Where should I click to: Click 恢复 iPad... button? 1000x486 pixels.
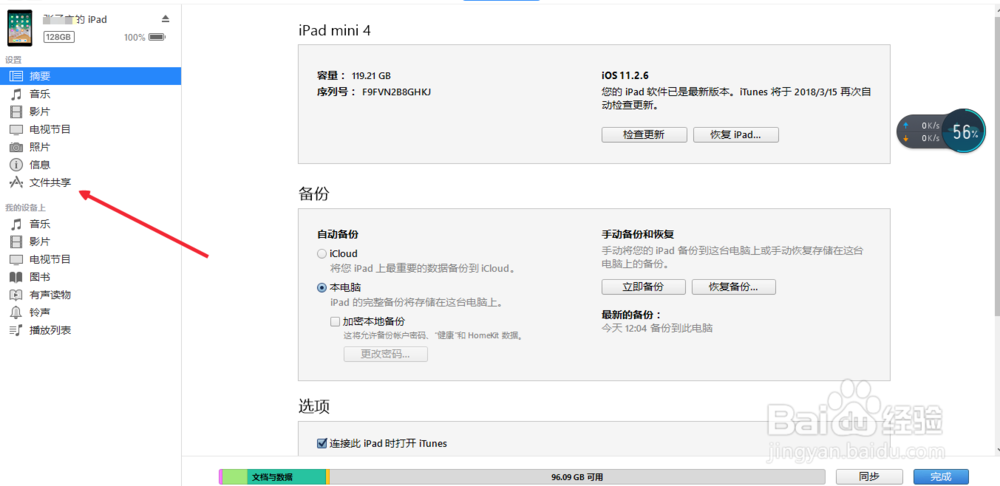pyautogui.click(x=735, y=135)
